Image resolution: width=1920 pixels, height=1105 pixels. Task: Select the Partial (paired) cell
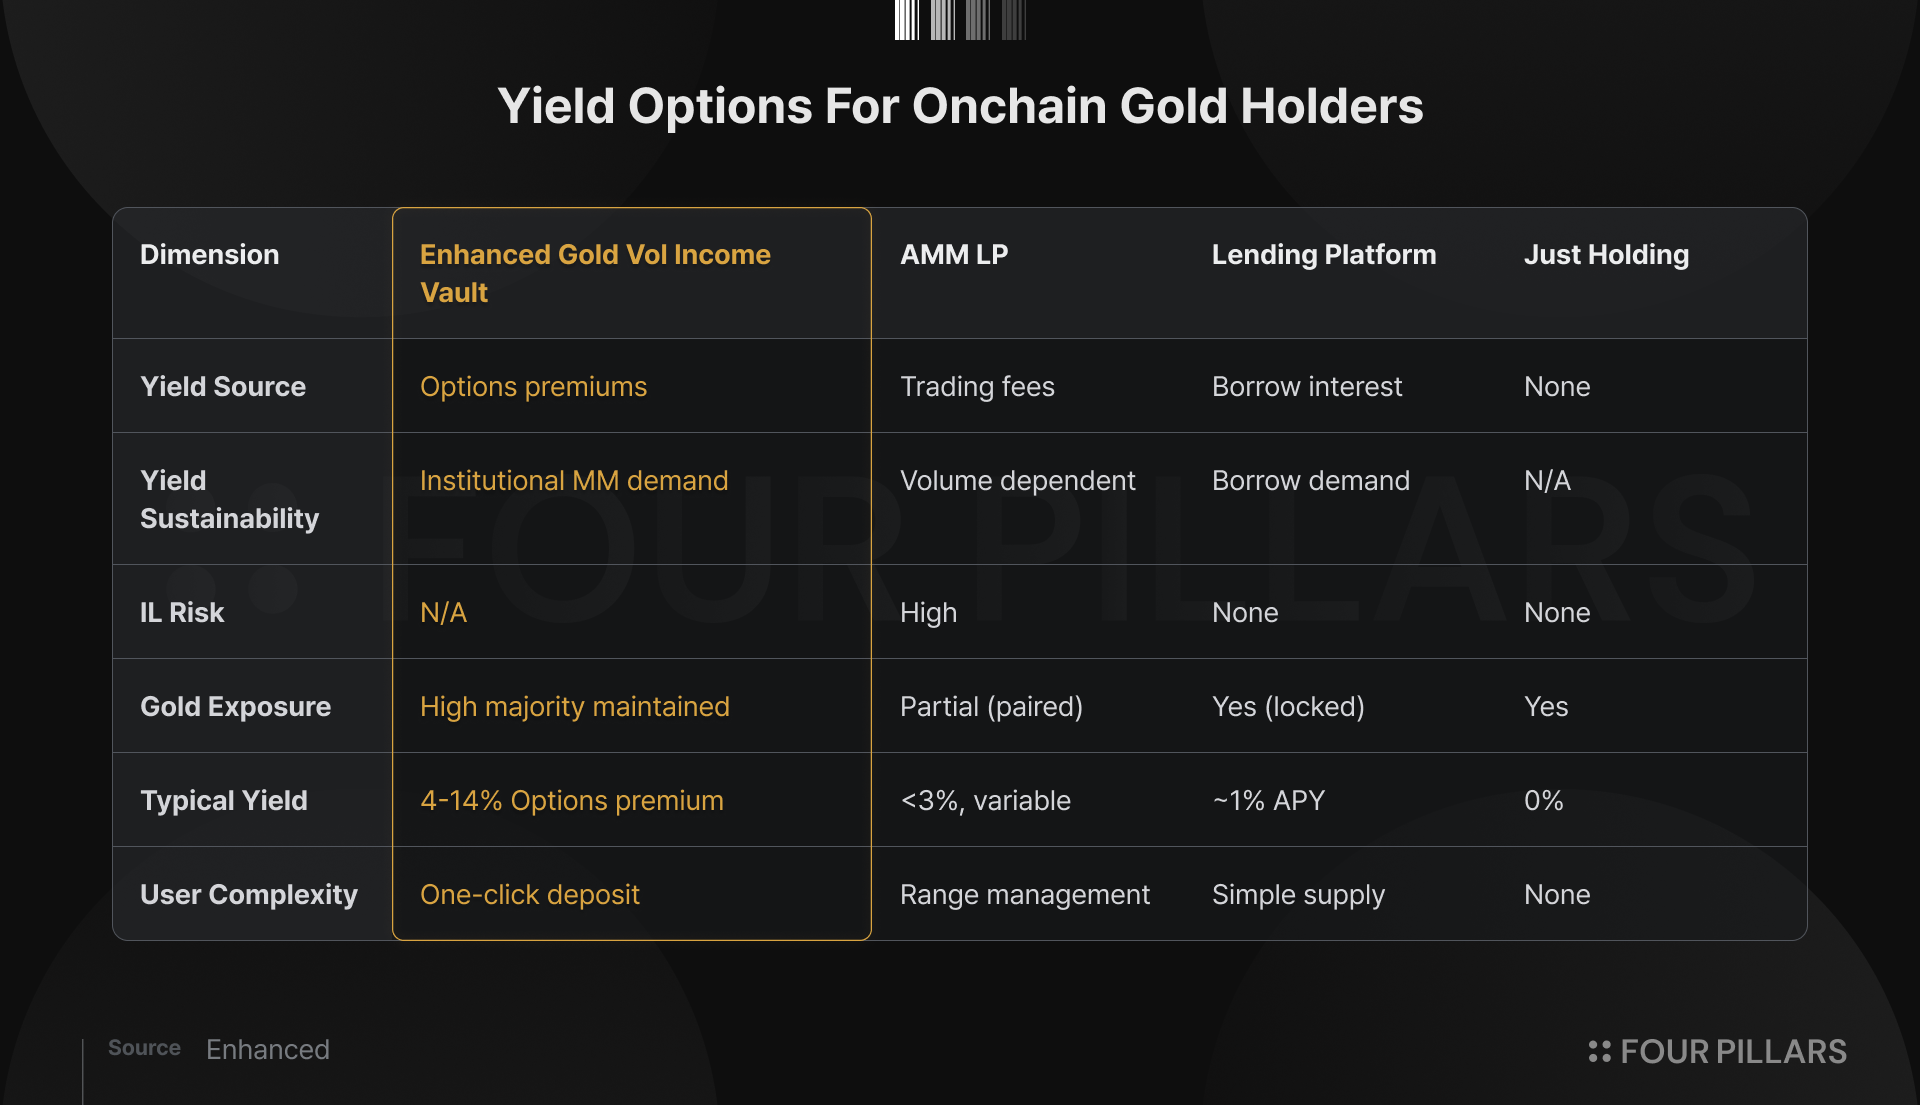991,706
